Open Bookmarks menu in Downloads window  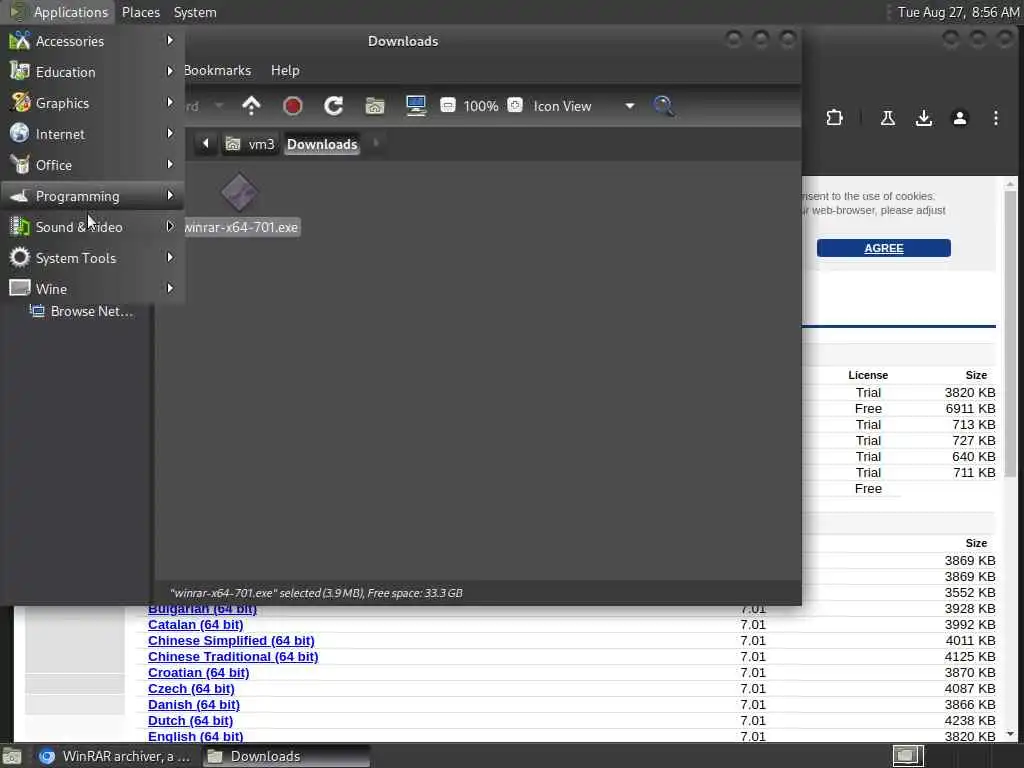(217, 70)
